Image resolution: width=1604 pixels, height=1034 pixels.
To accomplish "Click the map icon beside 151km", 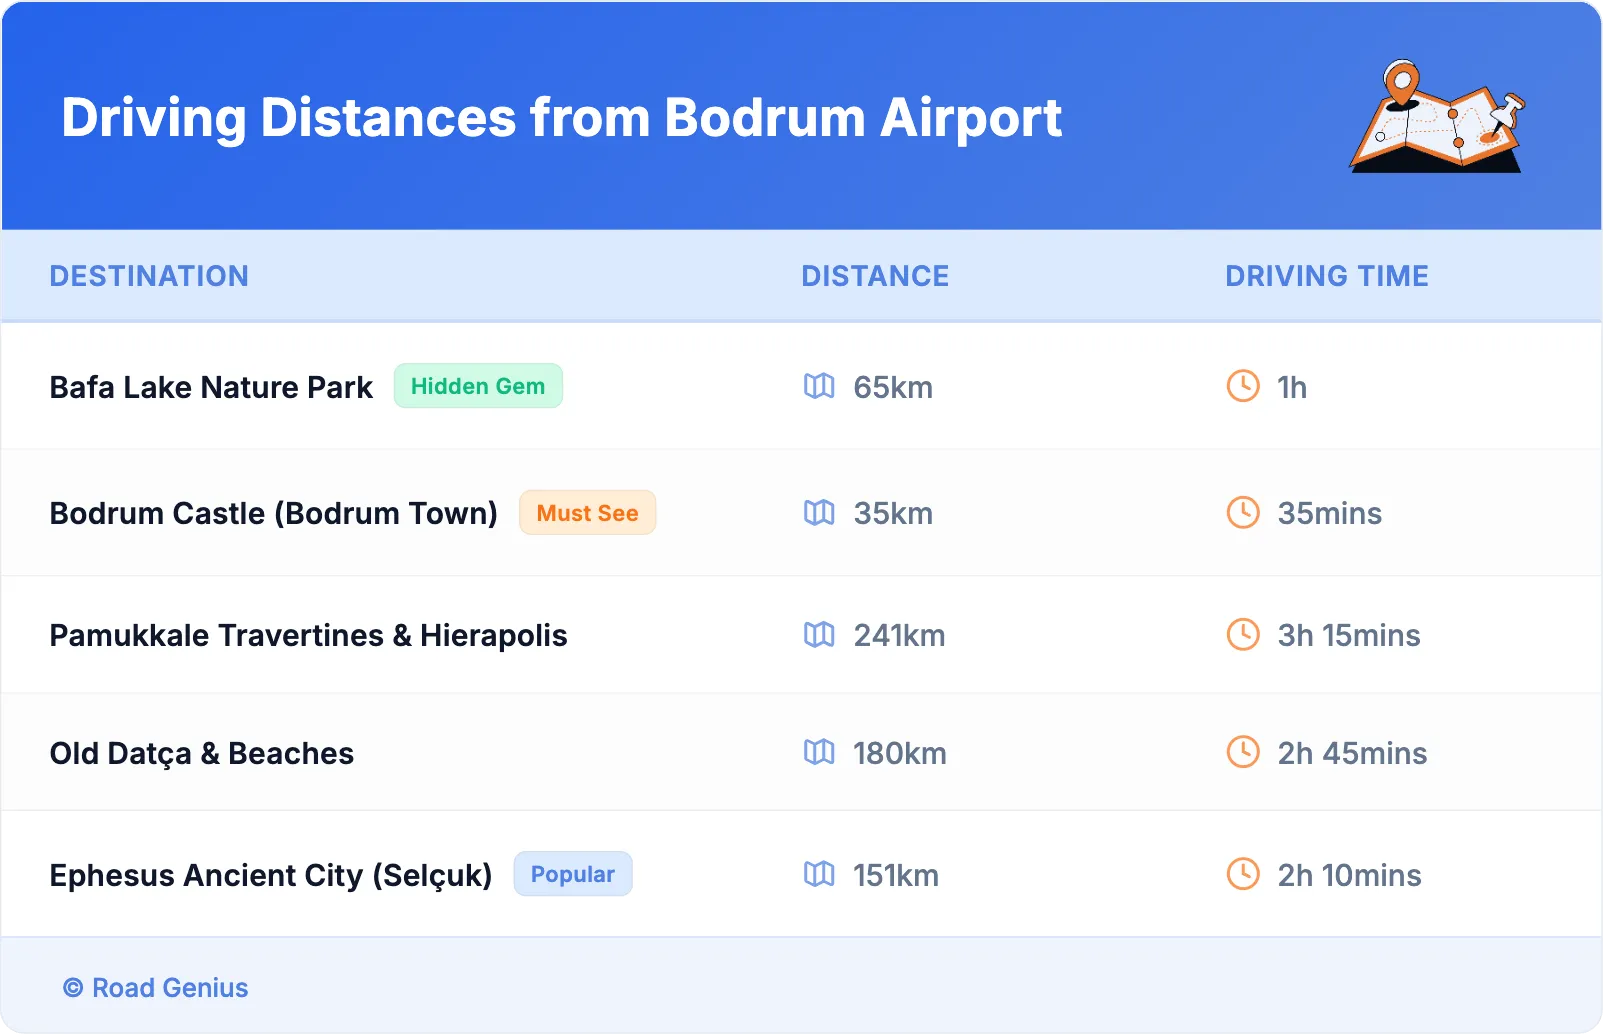I will (819, 874).
